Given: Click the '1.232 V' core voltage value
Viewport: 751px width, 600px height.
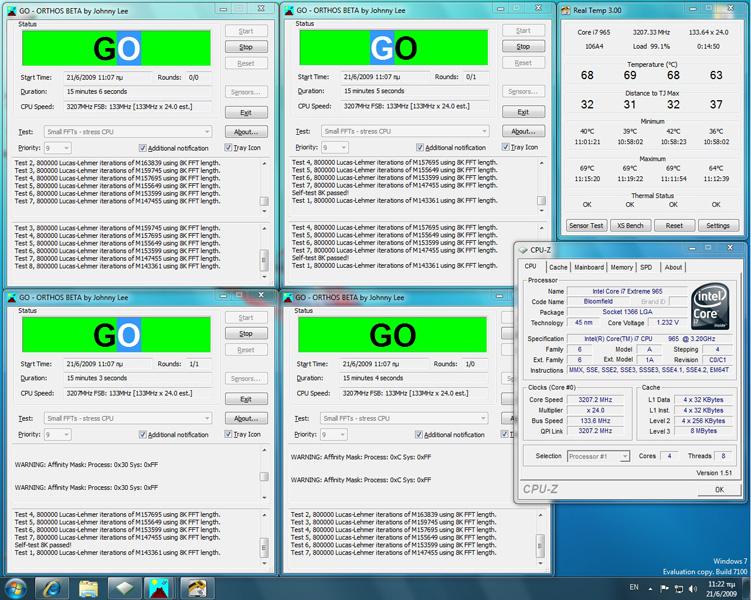Looking at the screenshot, I should pyautogui.click(x=668, y=322).
